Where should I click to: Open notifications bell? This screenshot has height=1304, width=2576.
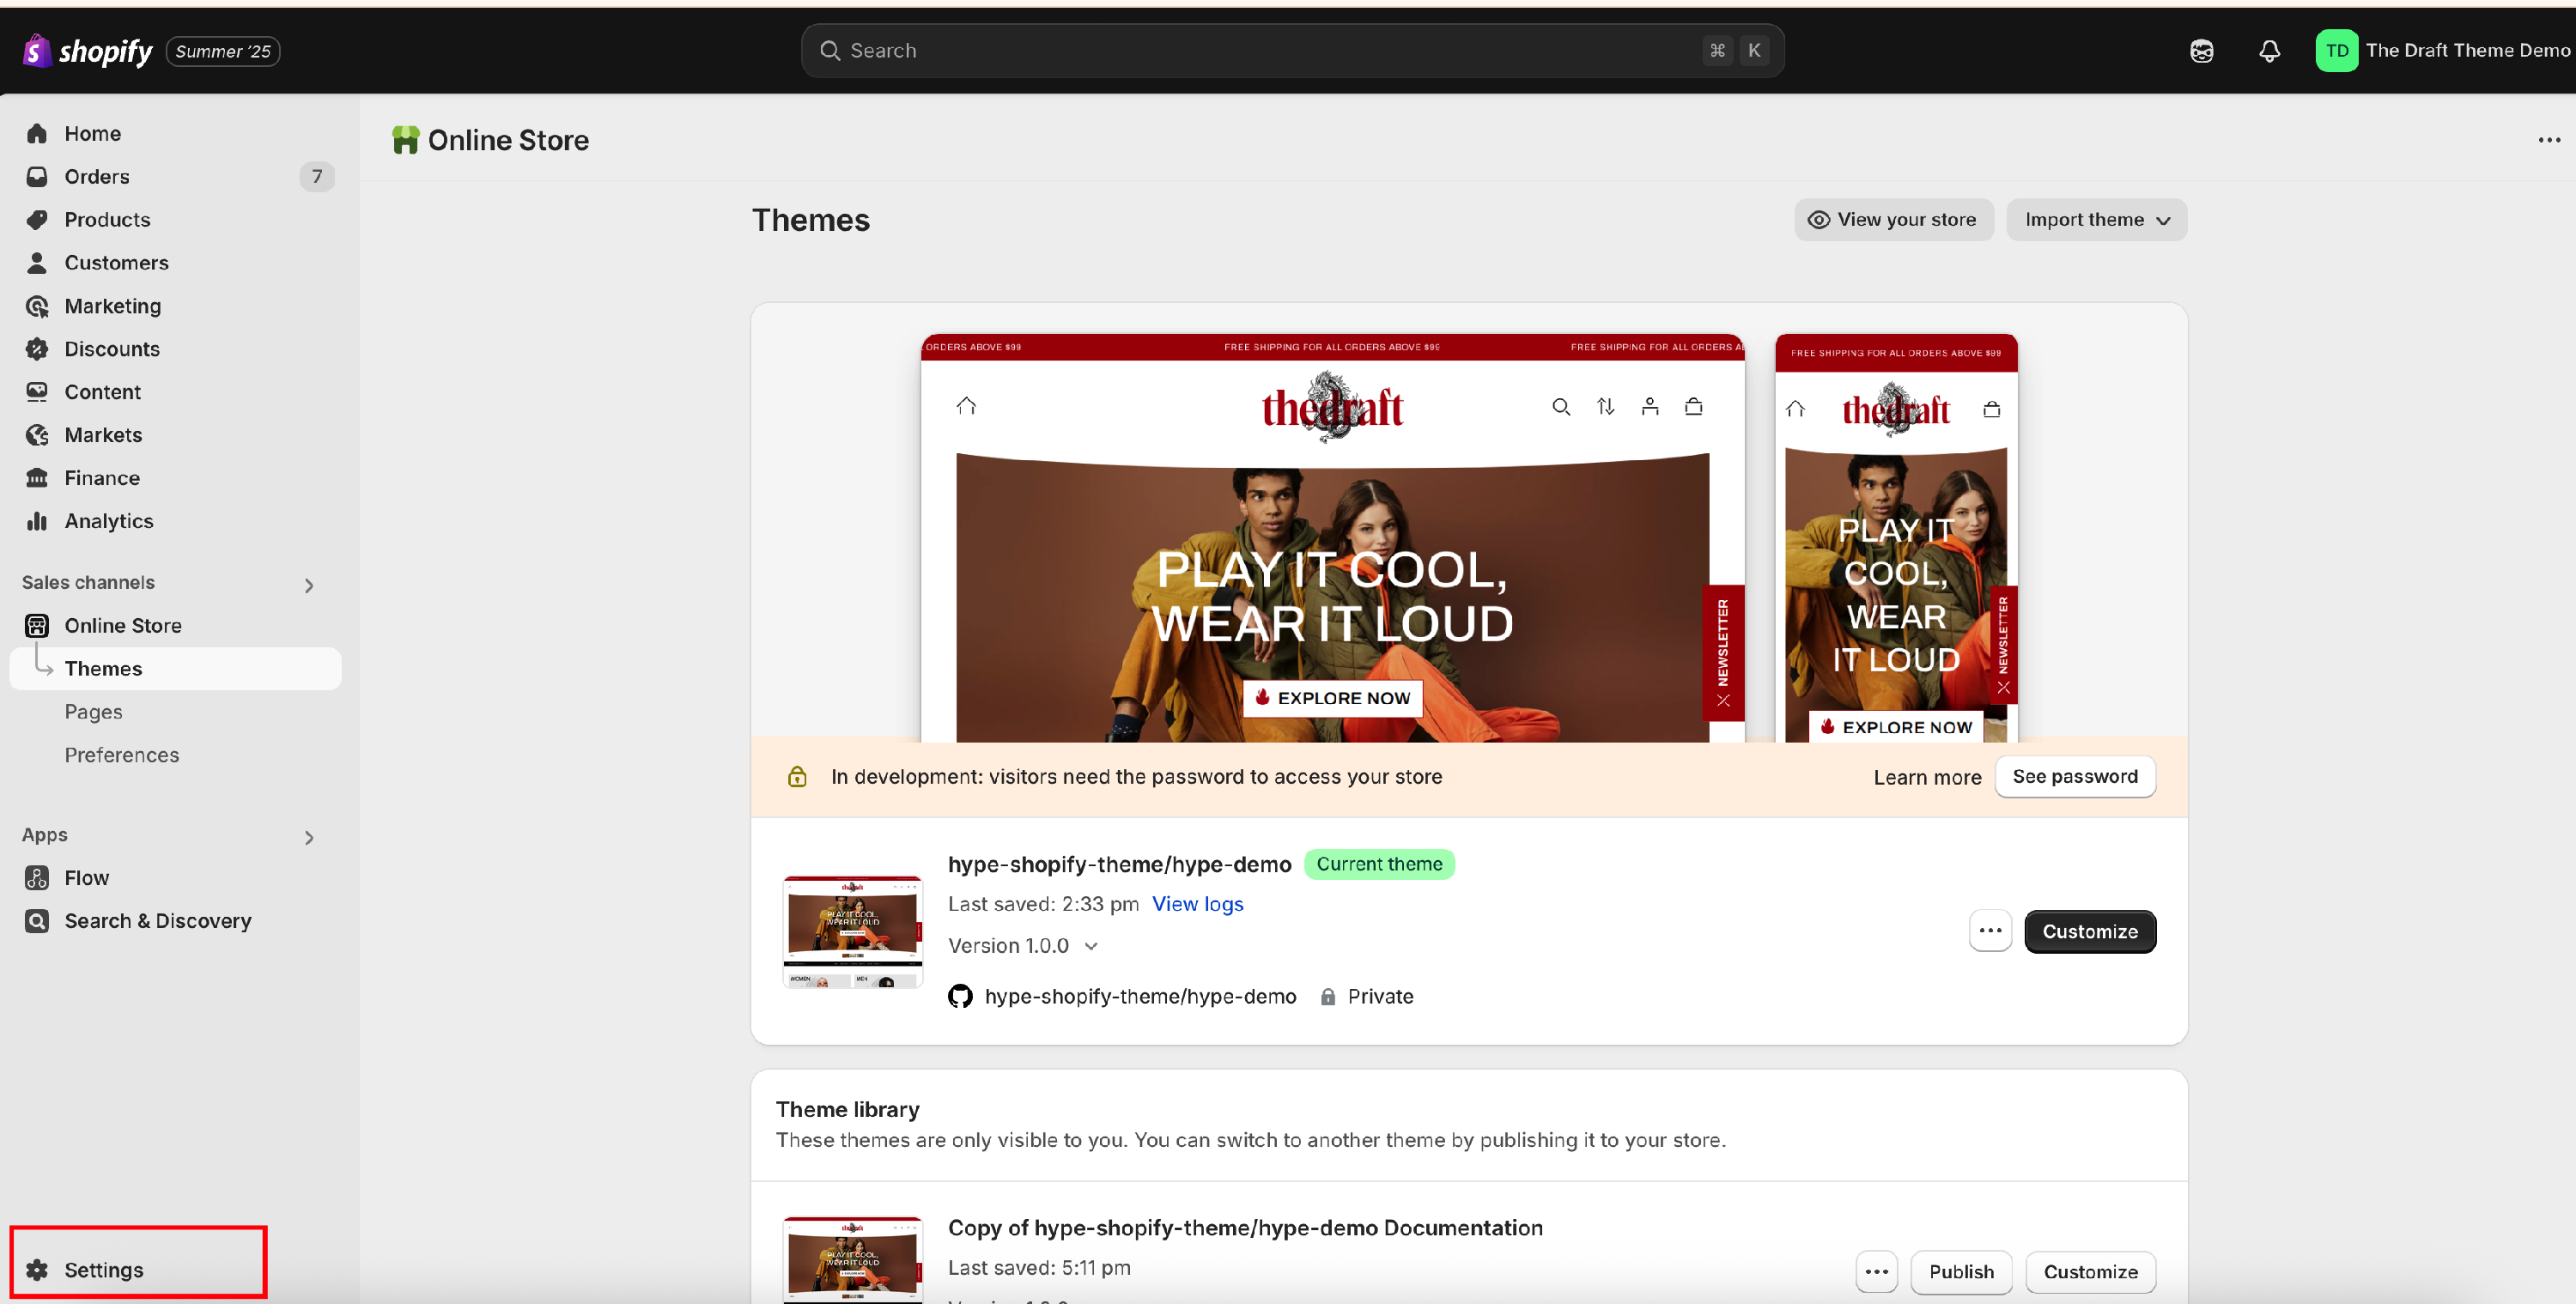click(2269, 51)
